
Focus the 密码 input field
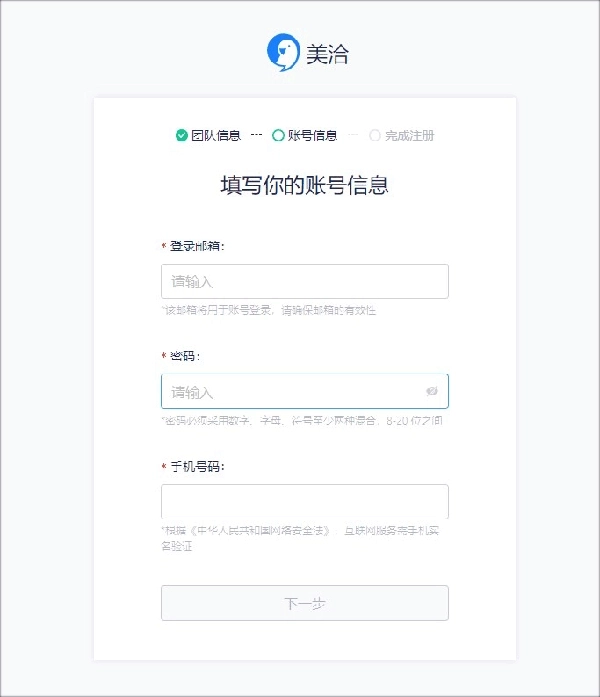pos(305,391)
